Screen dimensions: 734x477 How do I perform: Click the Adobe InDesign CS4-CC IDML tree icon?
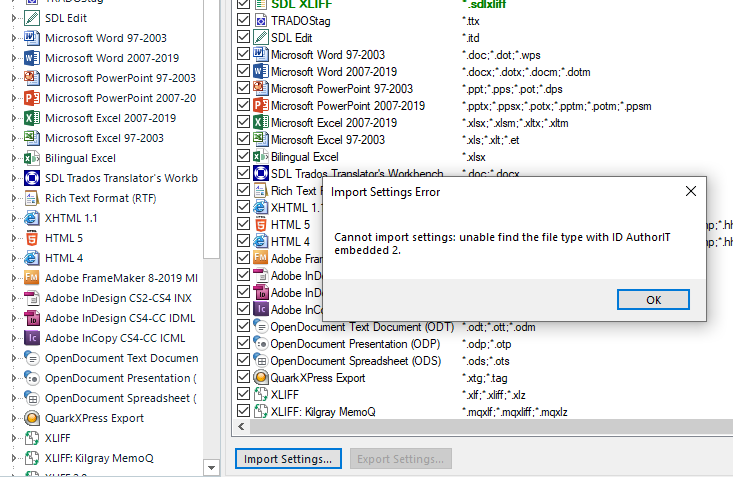(x=32, y=318)
